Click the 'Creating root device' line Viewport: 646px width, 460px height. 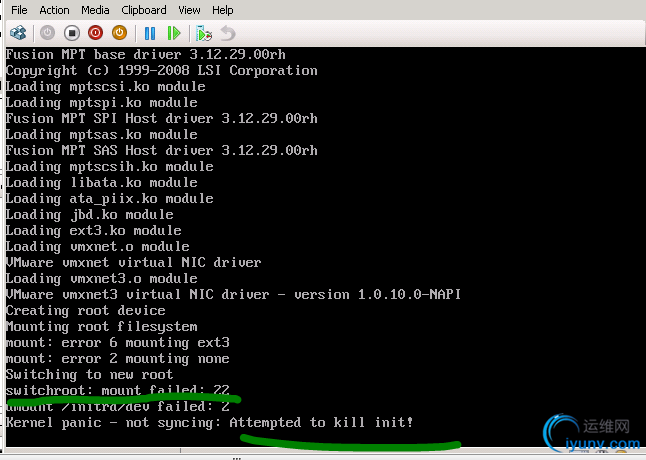[x=86, y=311]
